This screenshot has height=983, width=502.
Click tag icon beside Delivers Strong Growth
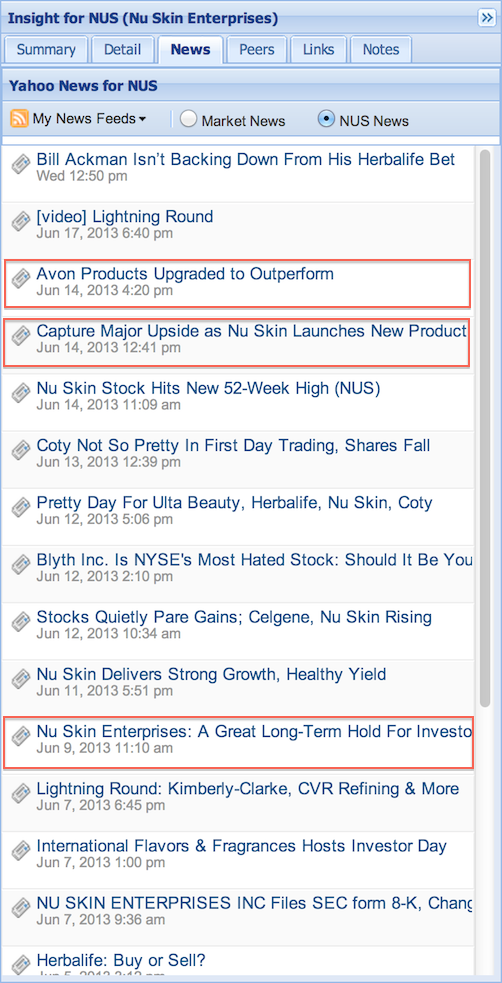pyautogui.click(x=21, y=679)
